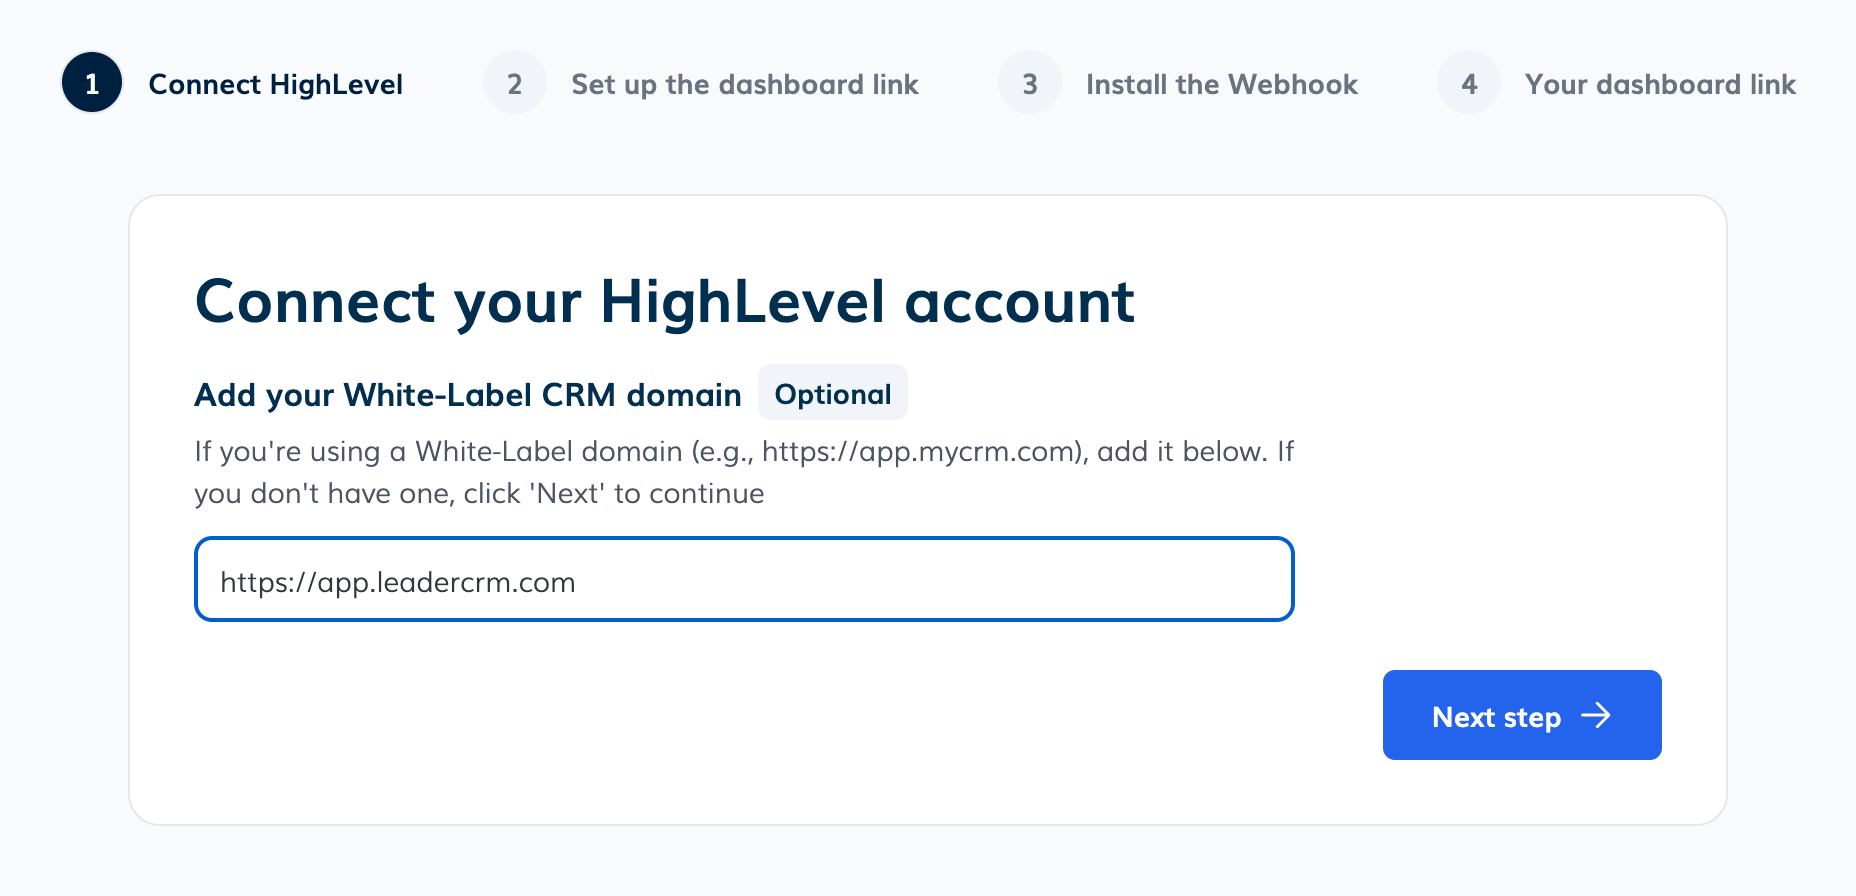Click the step 2 number circle
The image size is (1856, 896).
(514, 83)
